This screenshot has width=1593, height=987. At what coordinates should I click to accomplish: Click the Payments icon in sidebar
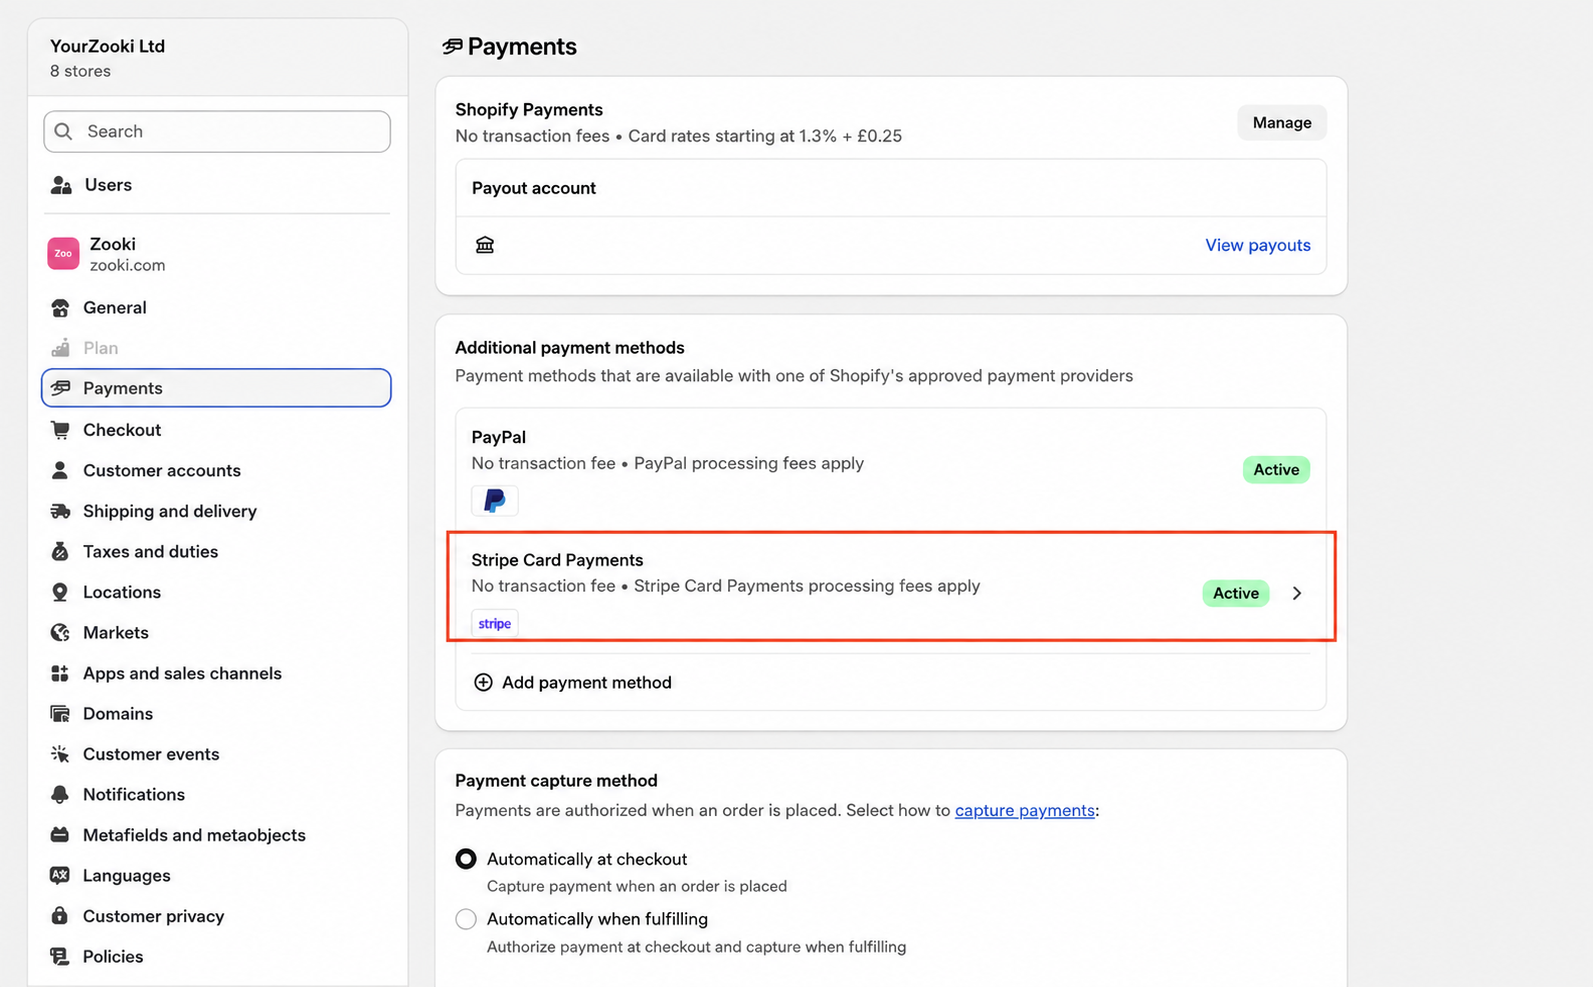60,388
